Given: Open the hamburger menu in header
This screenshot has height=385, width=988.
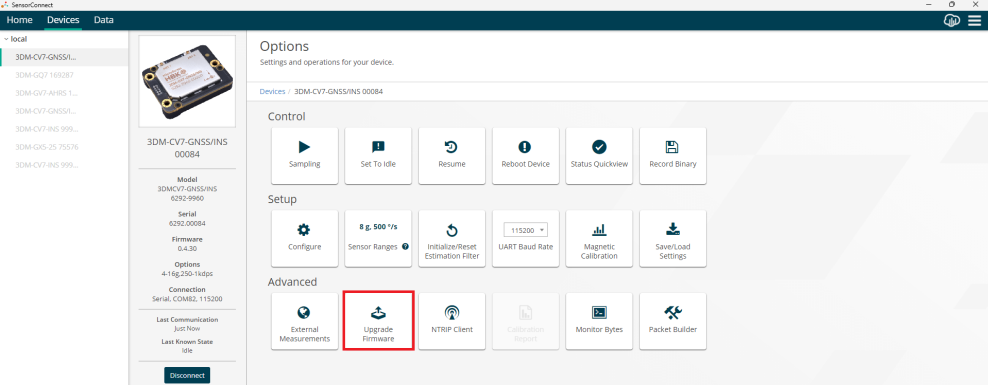Looking at the screenshot, I should [x=974, y=21].
